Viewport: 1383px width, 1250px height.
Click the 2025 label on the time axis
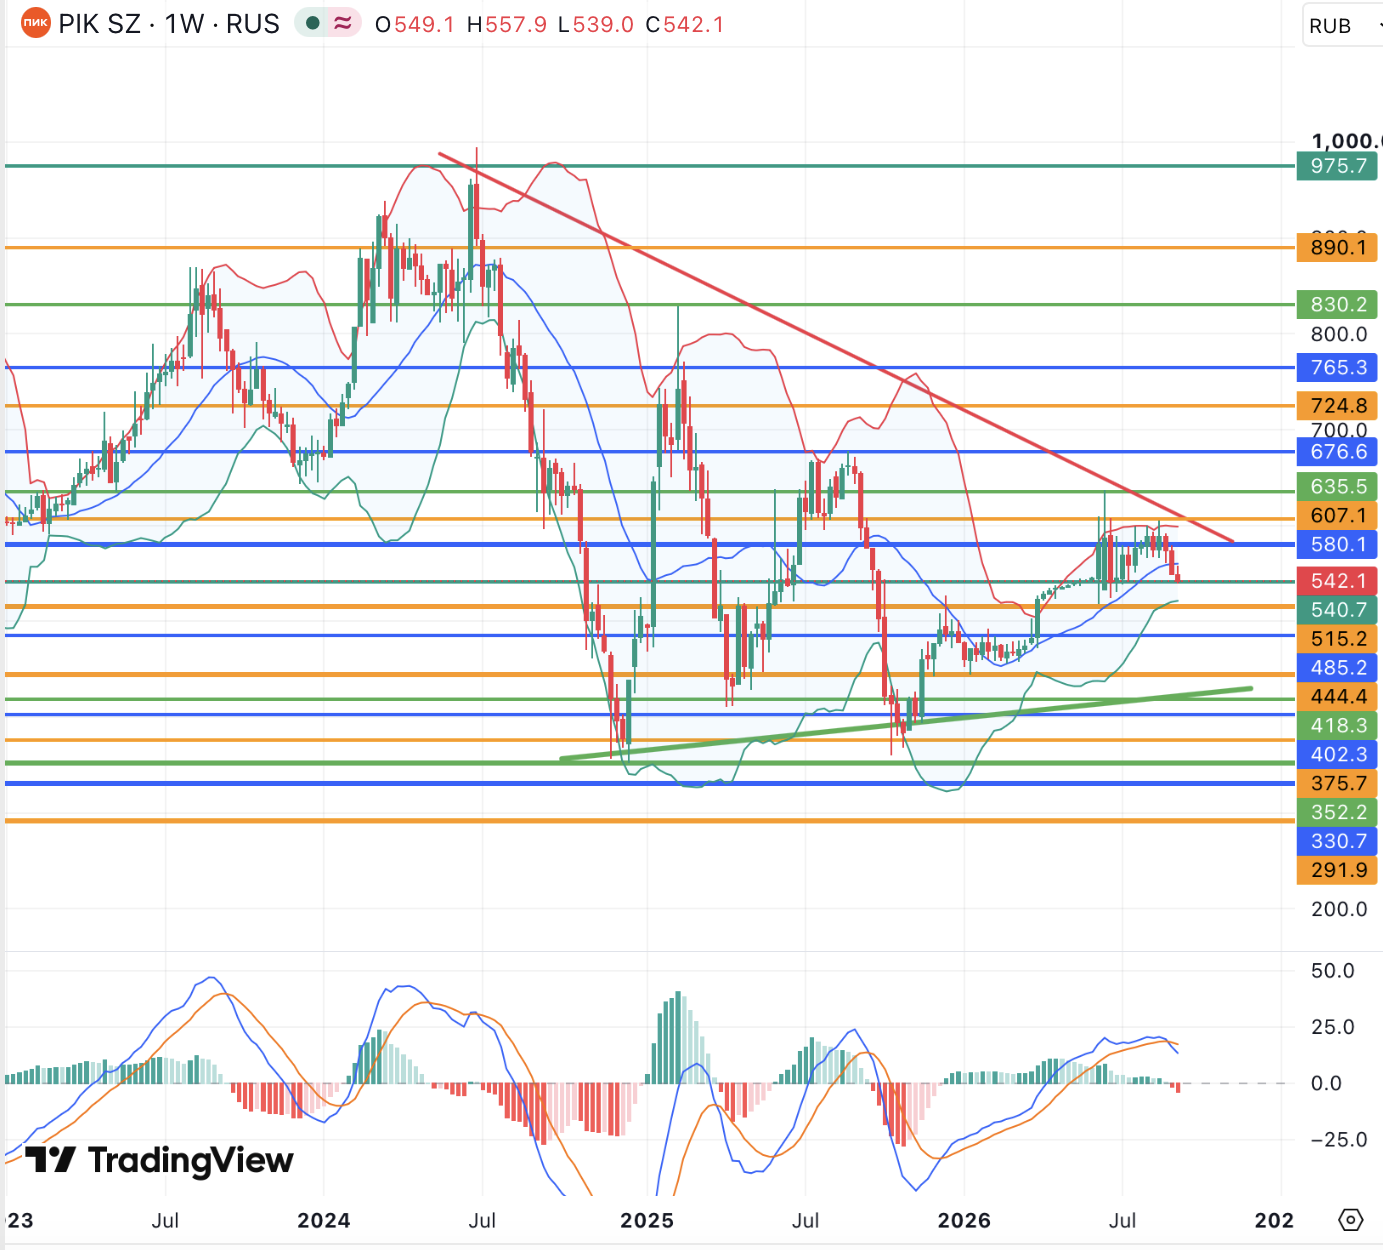[x=647, y=1220]
